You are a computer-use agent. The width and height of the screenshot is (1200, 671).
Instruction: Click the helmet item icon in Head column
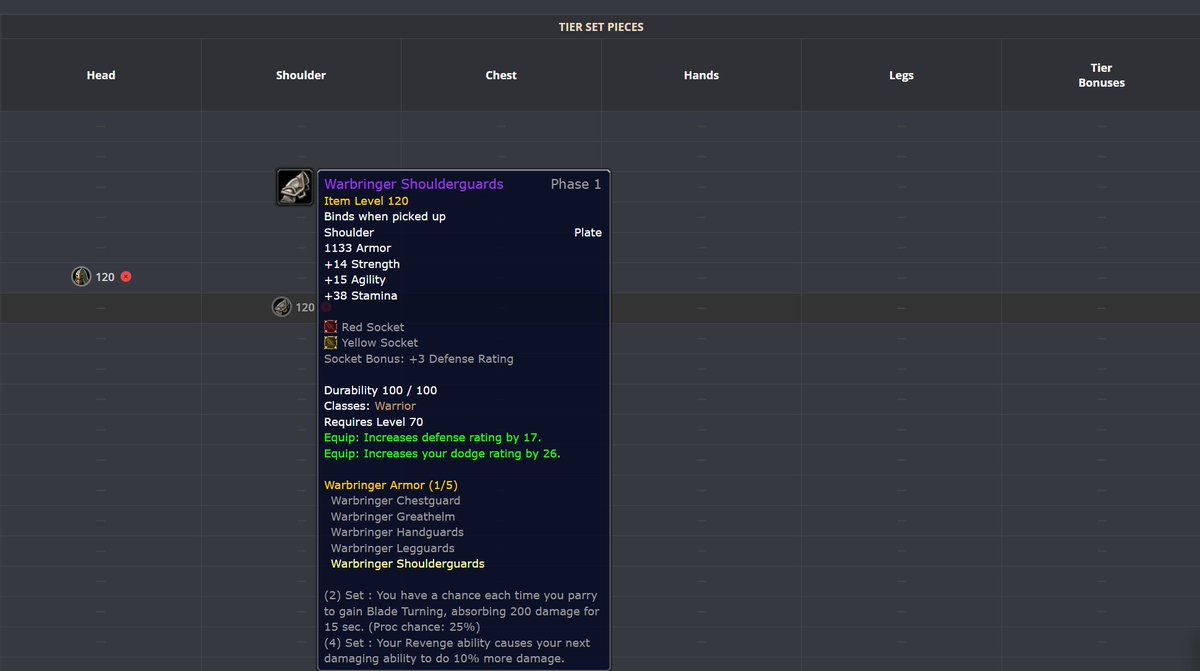81,276
